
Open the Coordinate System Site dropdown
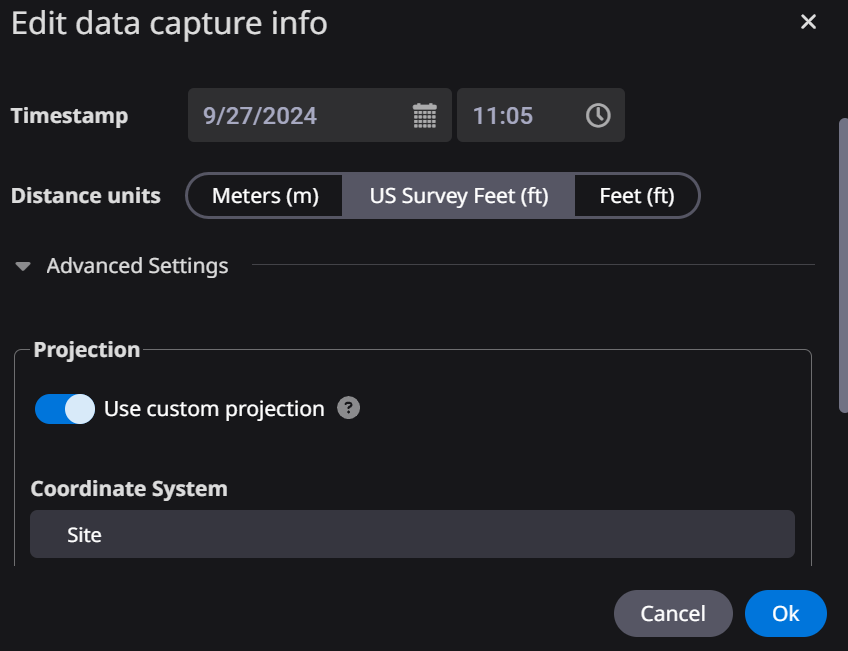[x=412, y=534]
